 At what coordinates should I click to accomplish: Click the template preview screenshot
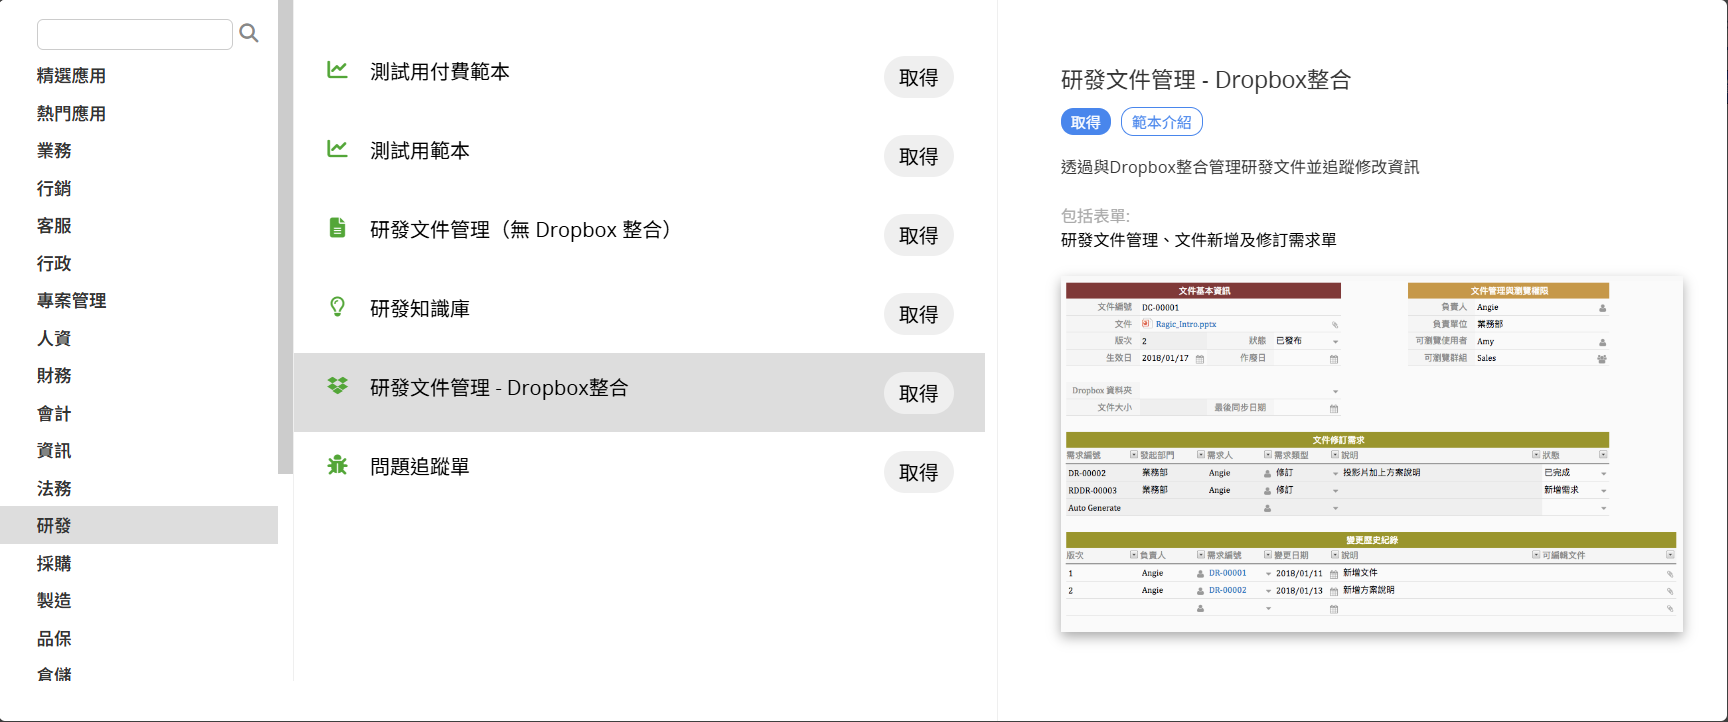(1371, 454)
